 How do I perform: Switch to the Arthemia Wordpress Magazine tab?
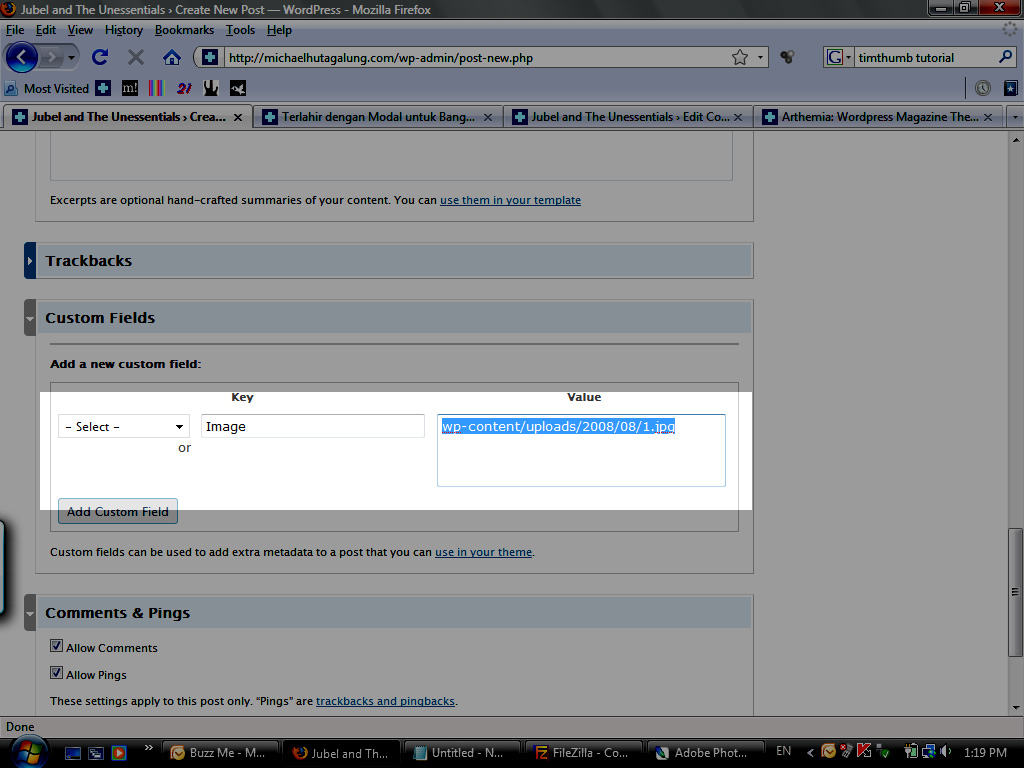pyautogui.click(x=878, y=117)
